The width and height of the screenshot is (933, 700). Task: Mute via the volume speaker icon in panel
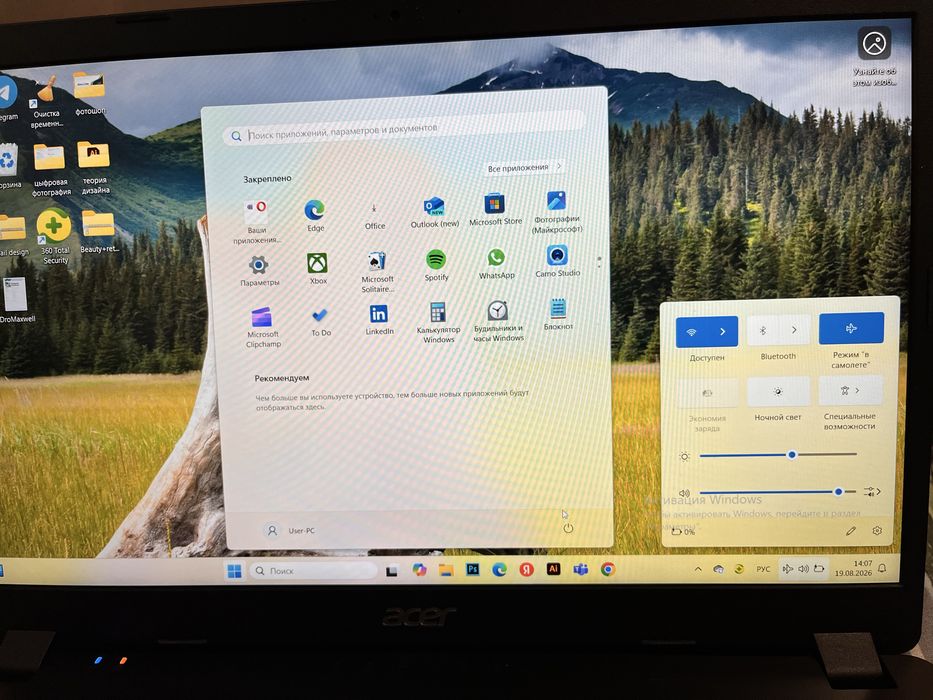tap(684, 493)
